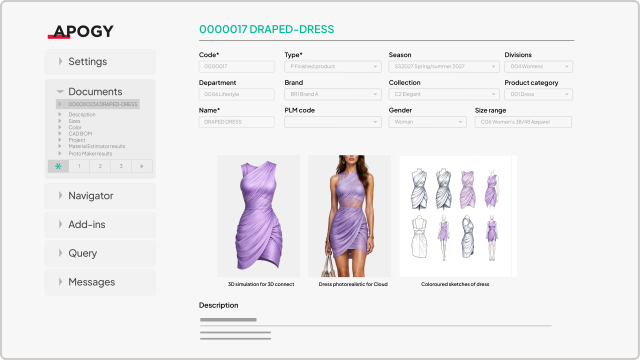The width and height of the screenshot is (640, 360).
Task: Click the Size range field
Action: pyautogui.click(x=523, y=122)
